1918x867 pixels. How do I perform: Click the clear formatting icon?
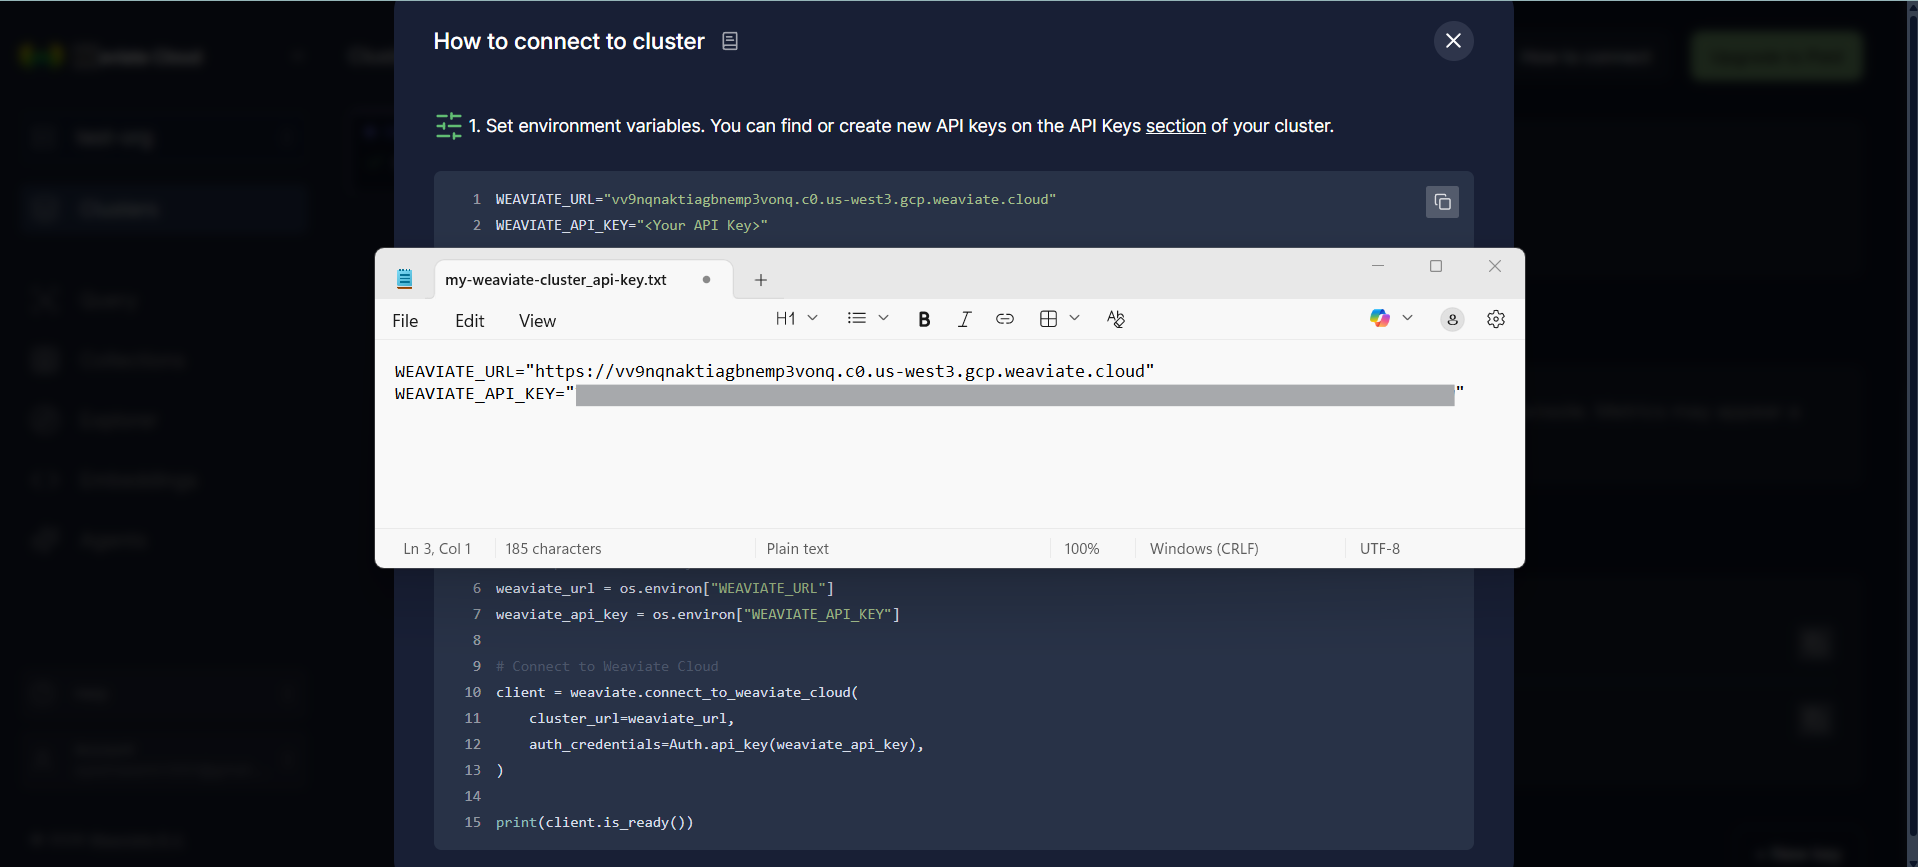click(x=1116, y=319)
